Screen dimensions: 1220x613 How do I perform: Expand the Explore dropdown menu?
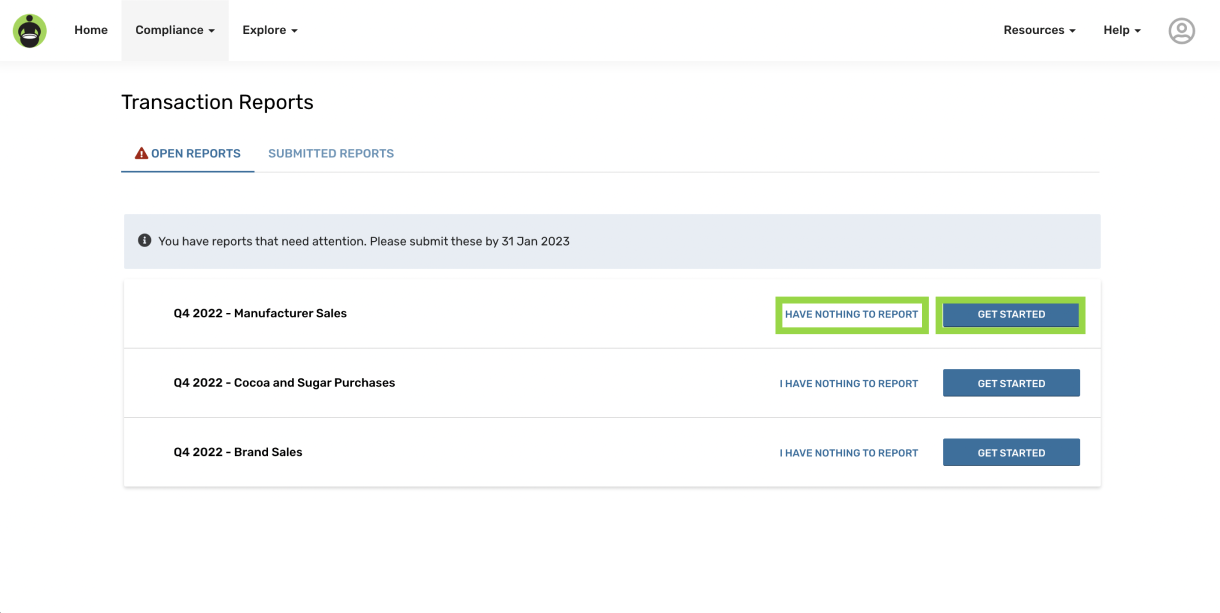[270, 30]
